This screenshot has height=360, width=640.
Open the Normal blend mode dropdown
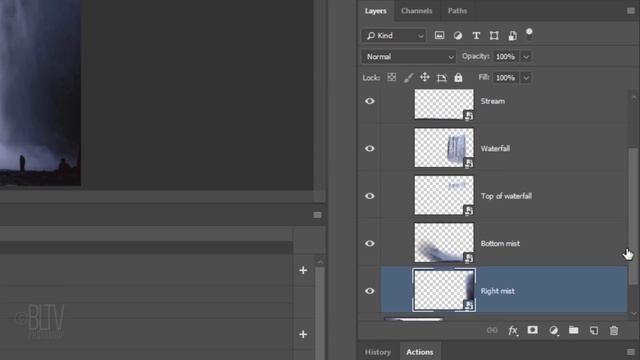(408, 57)
